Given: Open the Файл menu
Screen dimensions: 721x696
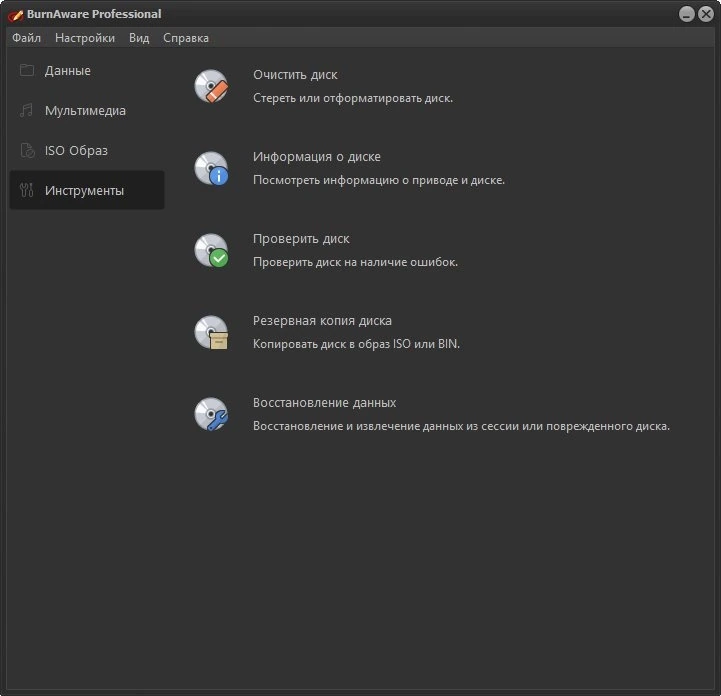Looking at the screenshot, I should (26, 38).
